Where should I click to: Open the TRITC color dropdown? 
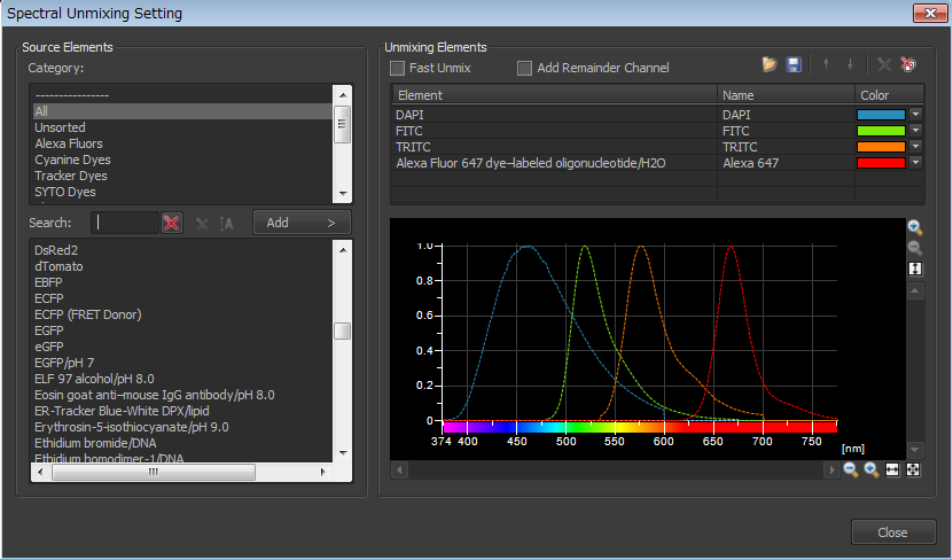pyautogui.click(x=916, y=146)
